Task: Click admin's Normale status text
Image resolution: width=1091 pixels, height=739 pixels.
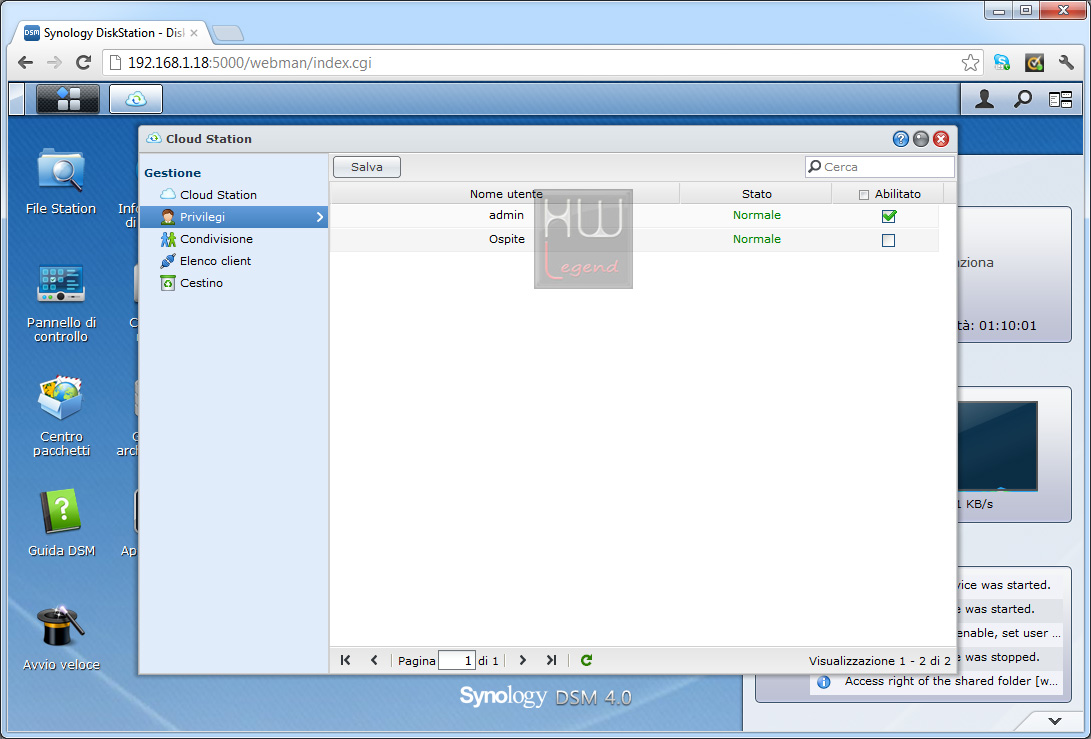Action: [x=756, y=215]
